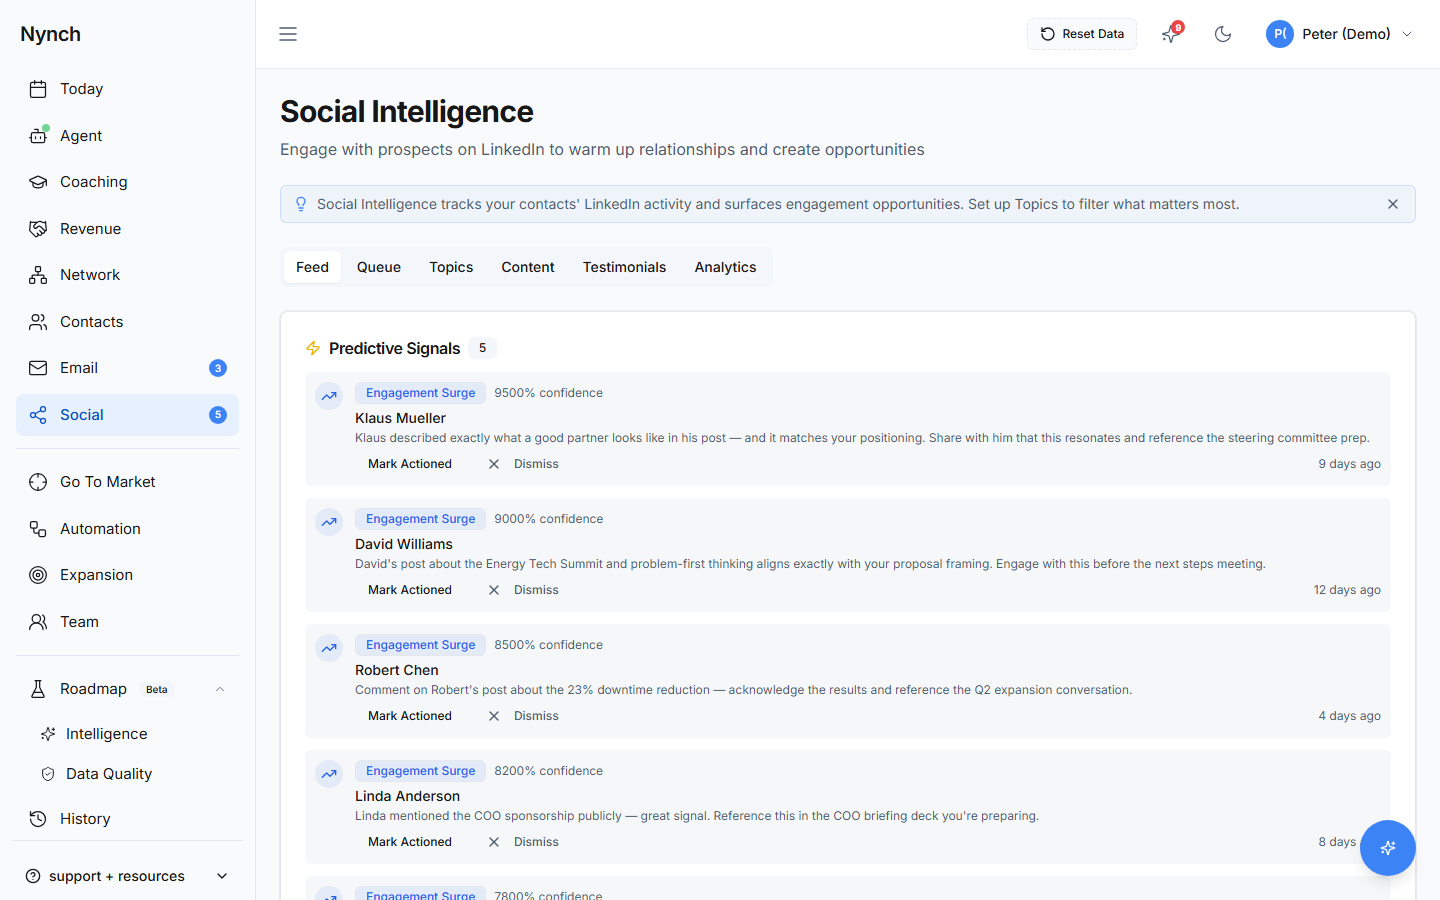Viewport: 1440px width, 900px height.
Task: Mark David Williams signal as actioned
Action: pyautogui.click(x=410, y=590)
